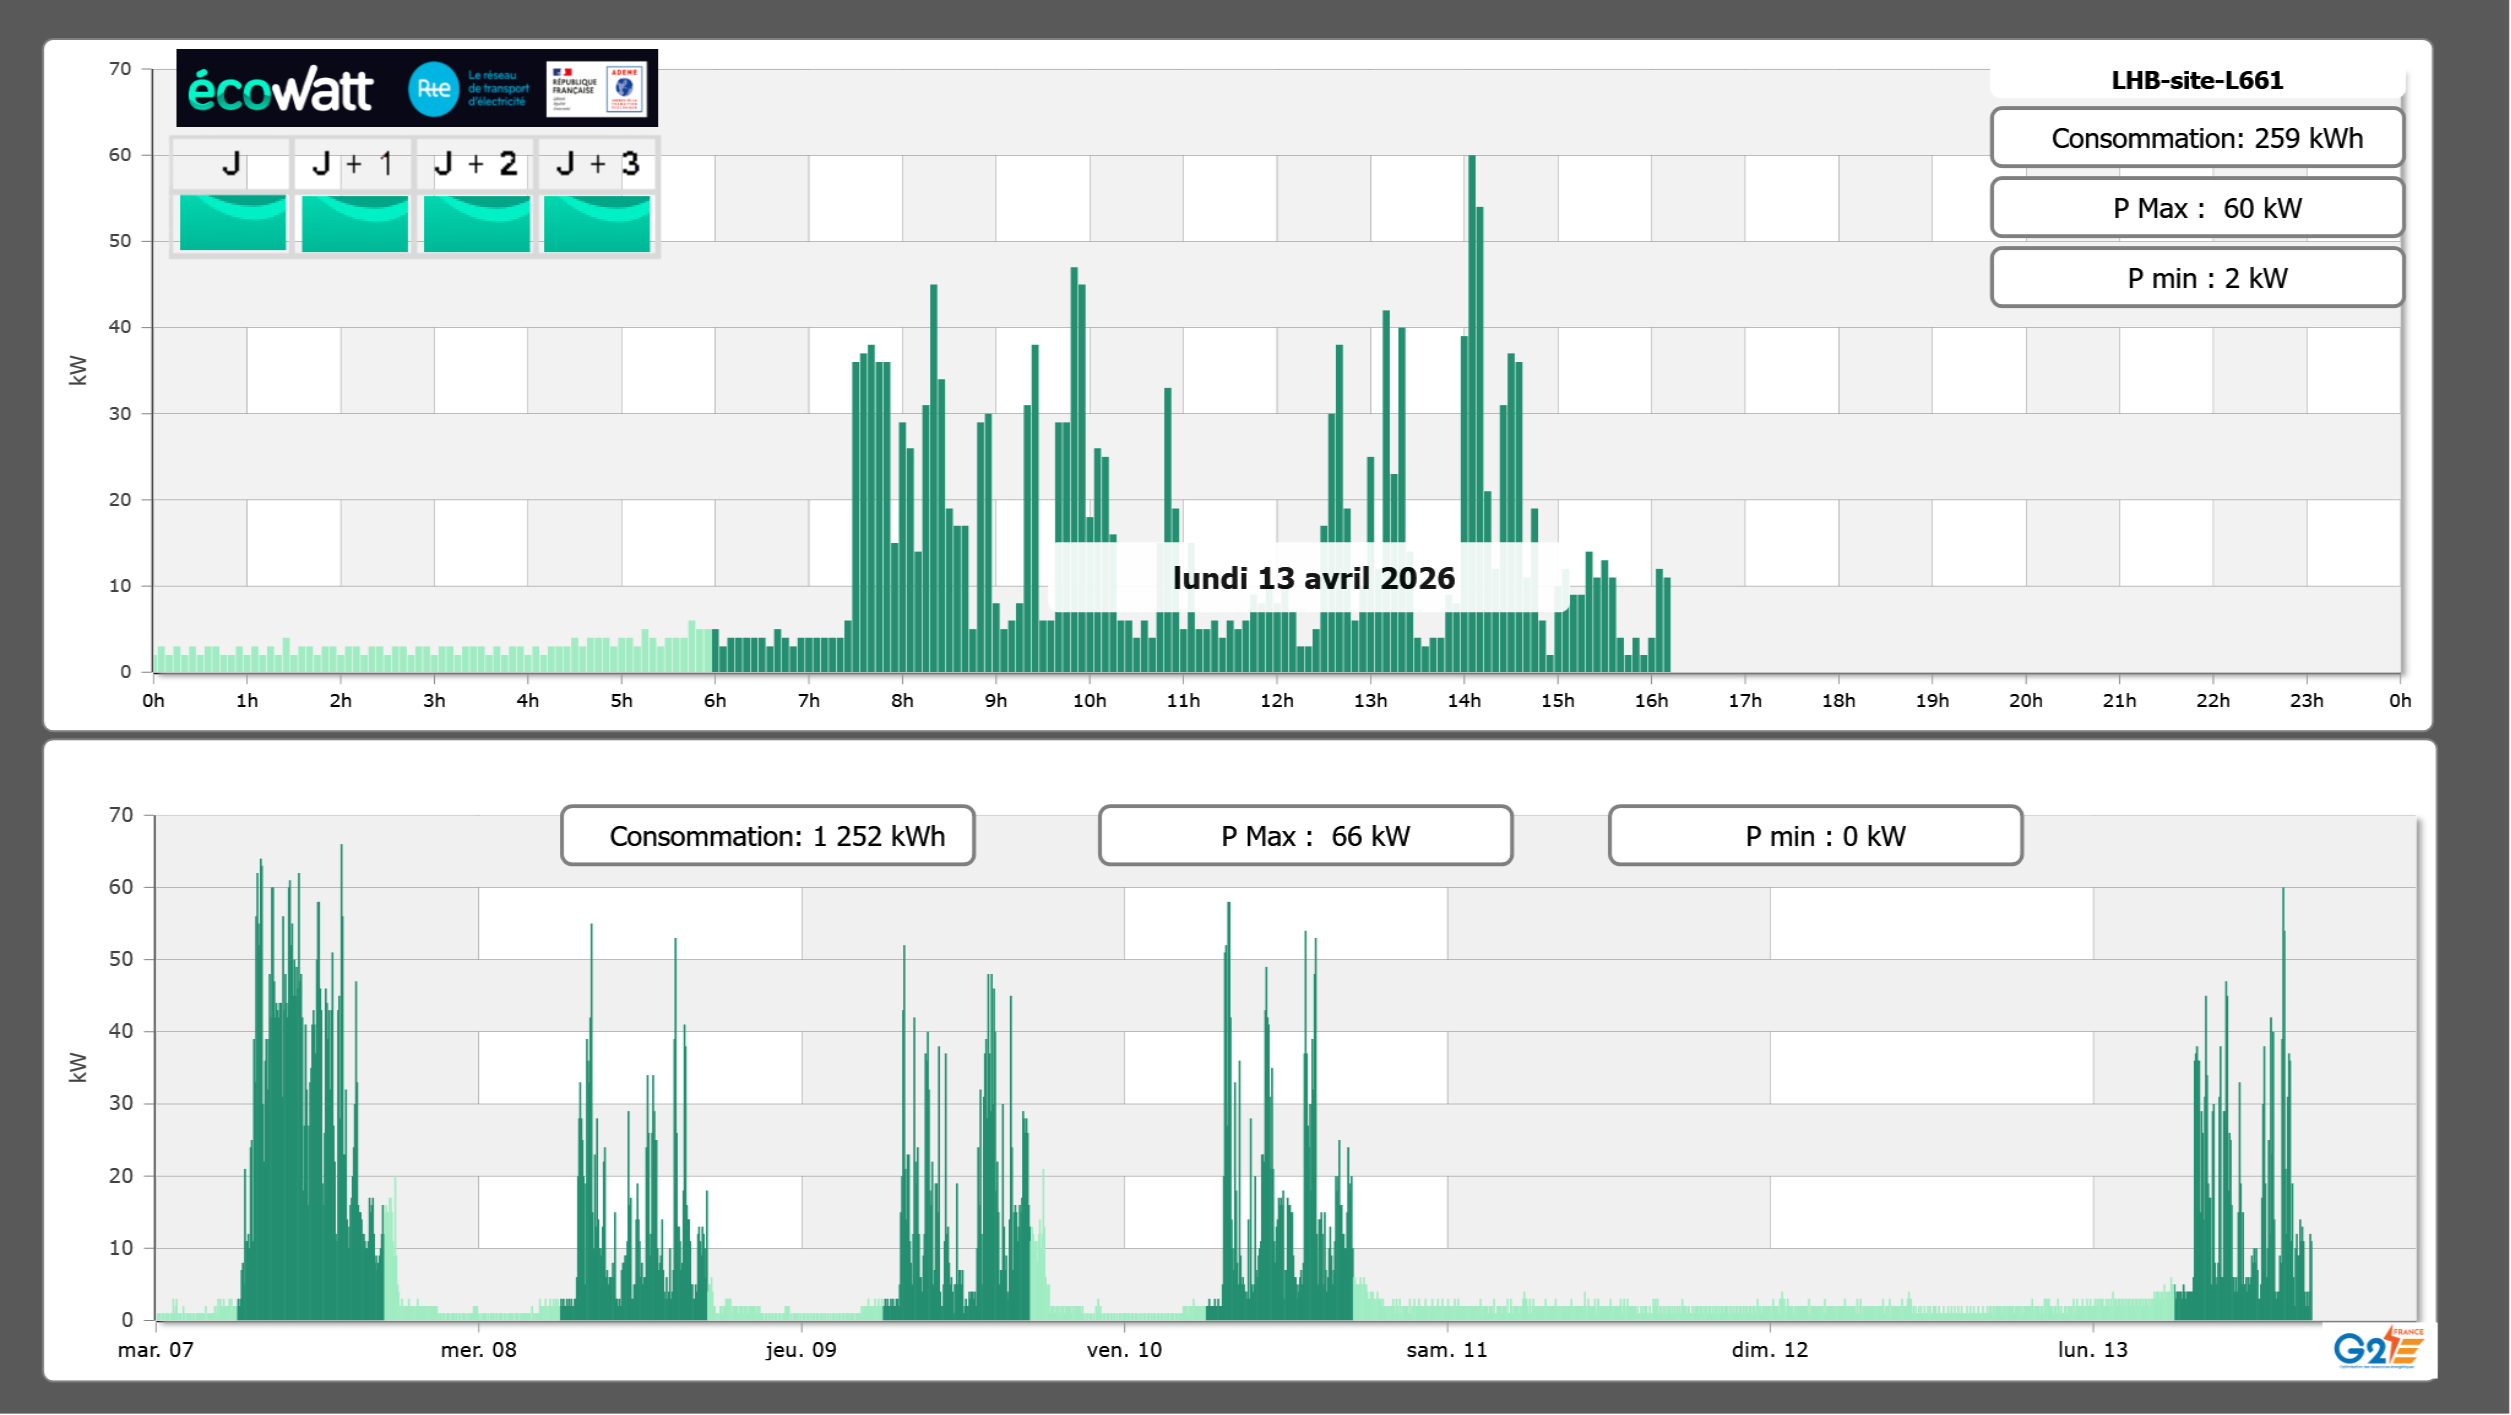Click the République Française ADEME logo
This screenshot has width=2511, height=1415.
point(597,89)
